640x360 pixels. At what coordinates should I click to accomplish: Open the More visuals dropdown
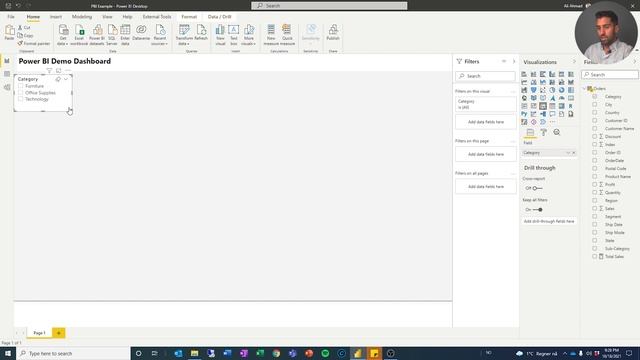(x=249, y=36)
